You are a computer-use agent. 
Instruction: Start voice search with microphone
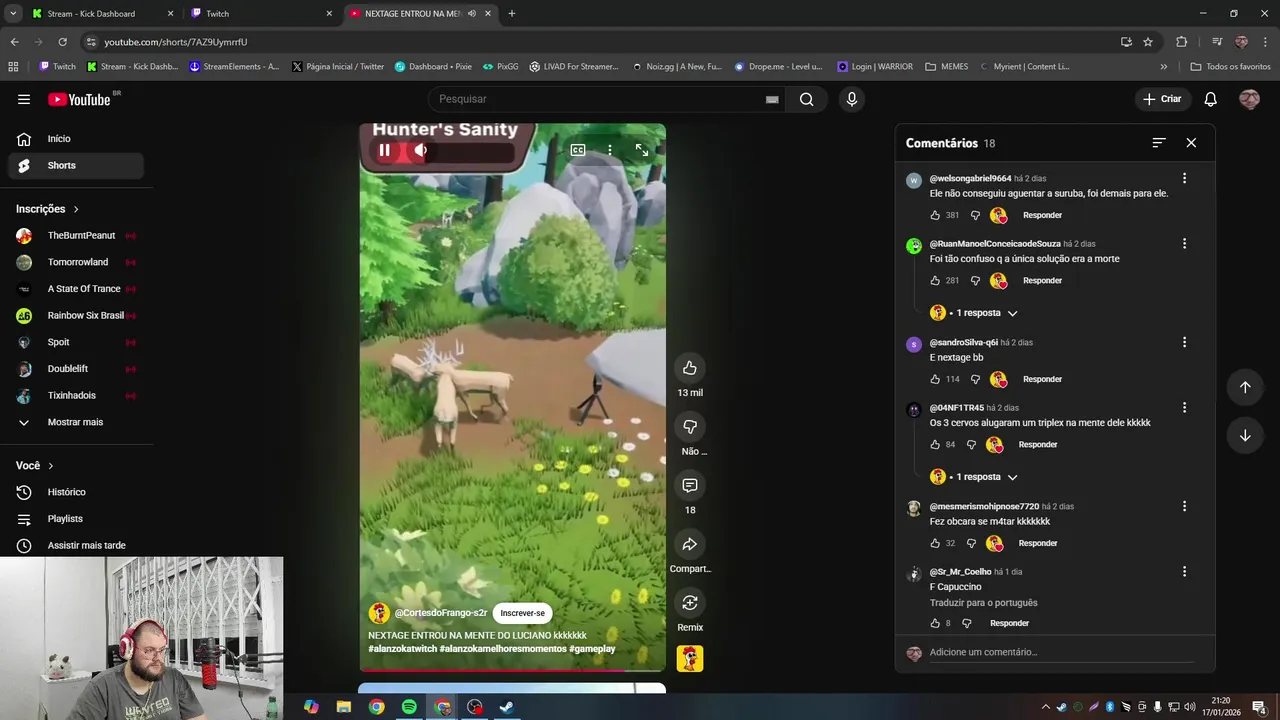pos(852,99)
